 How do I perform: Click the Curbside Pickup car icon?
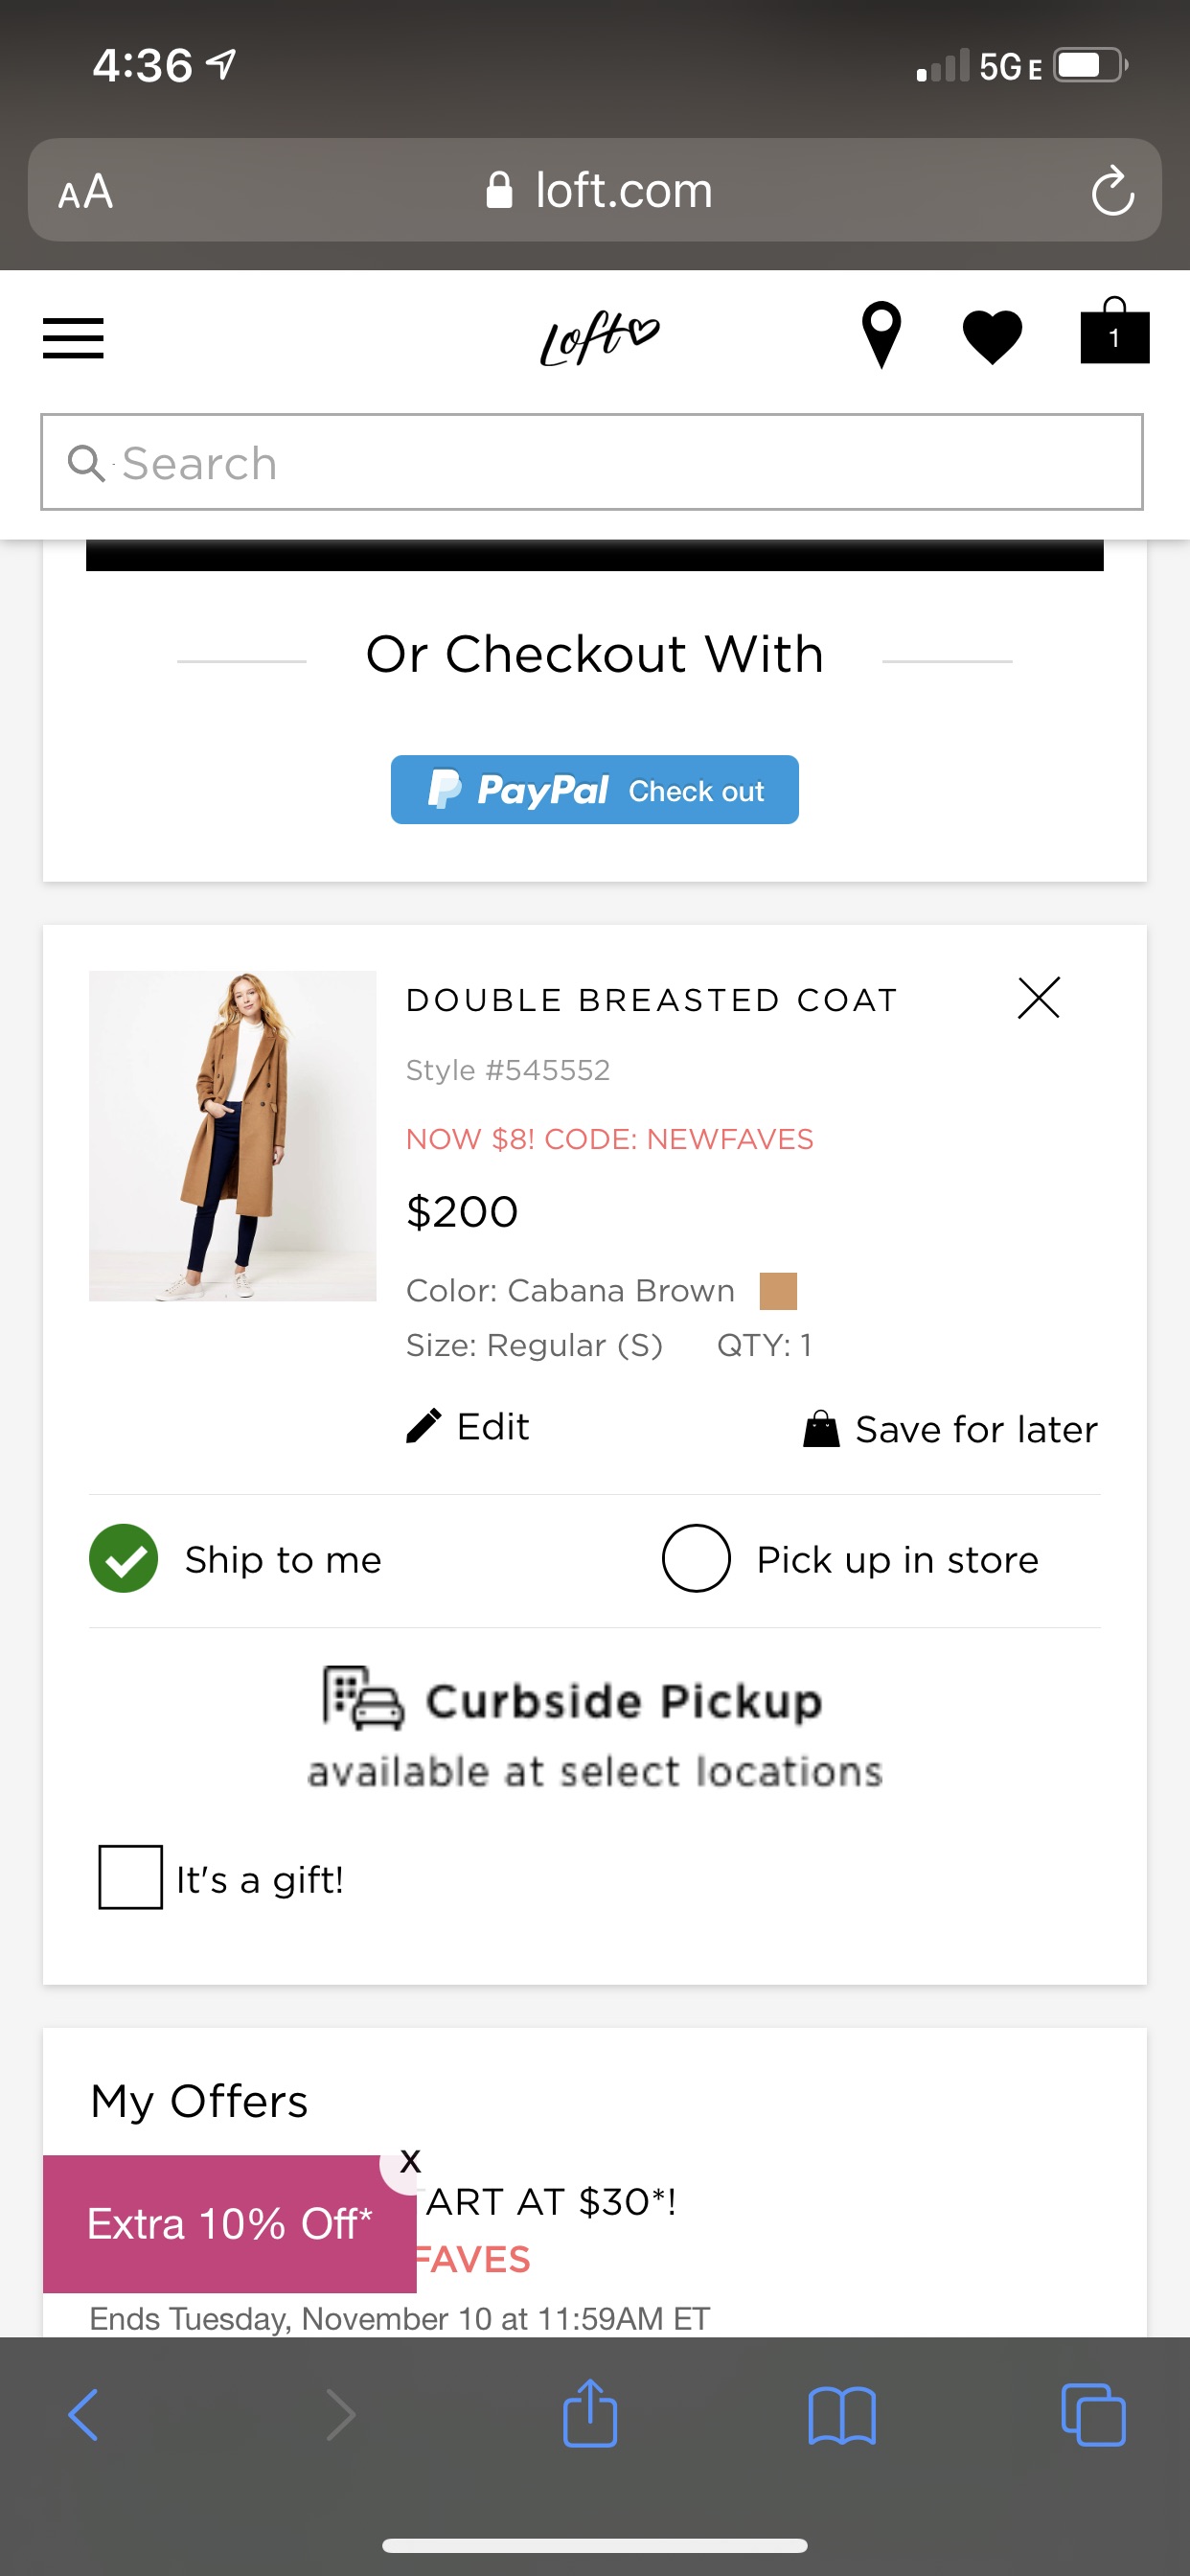click(367, 1698)
